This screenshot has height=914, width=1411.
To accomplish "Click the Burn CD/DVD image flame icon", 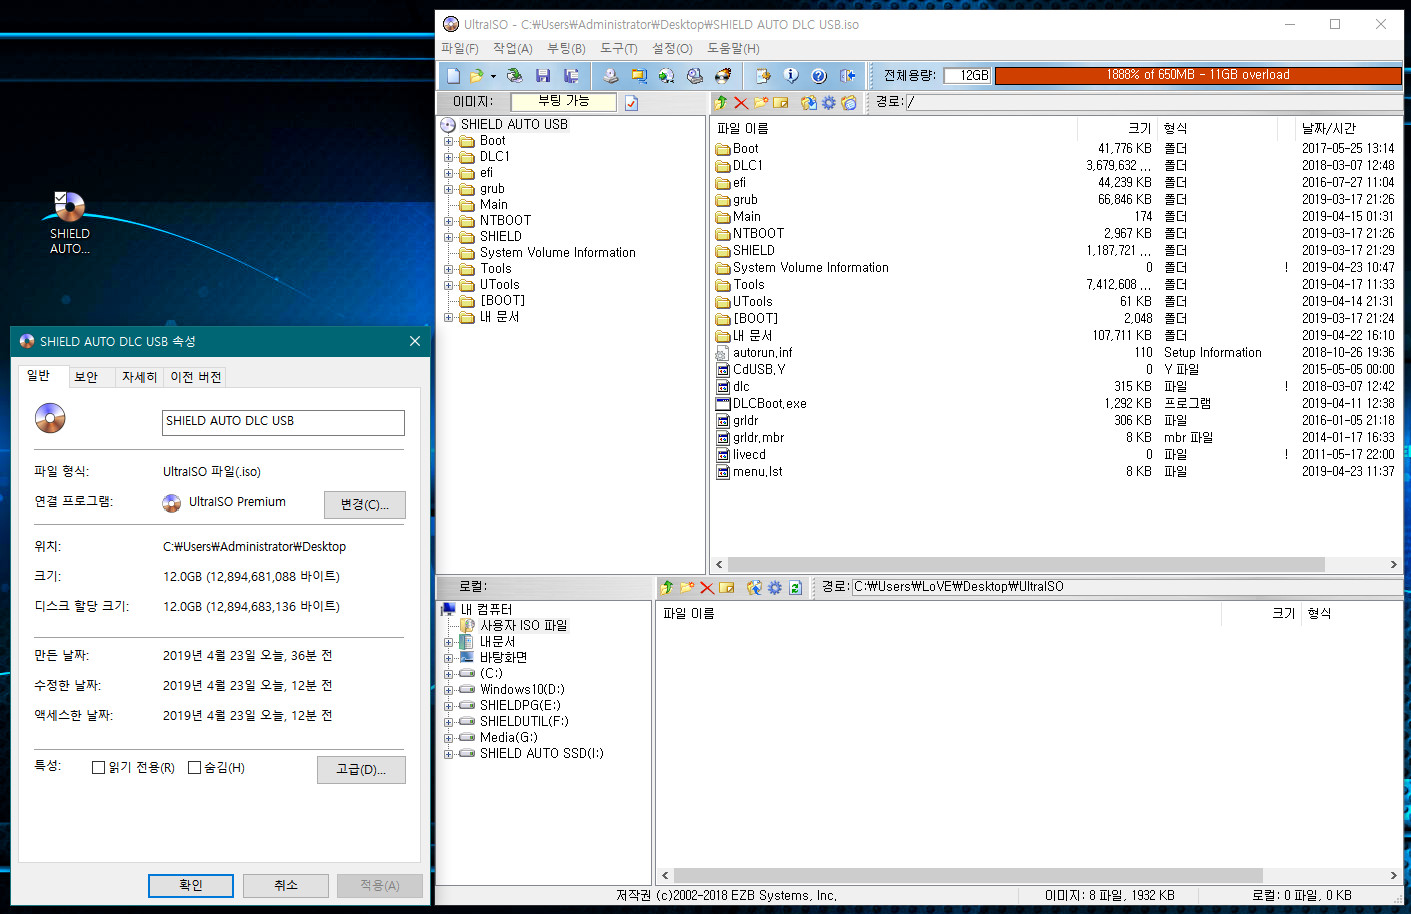I will 722,75.
